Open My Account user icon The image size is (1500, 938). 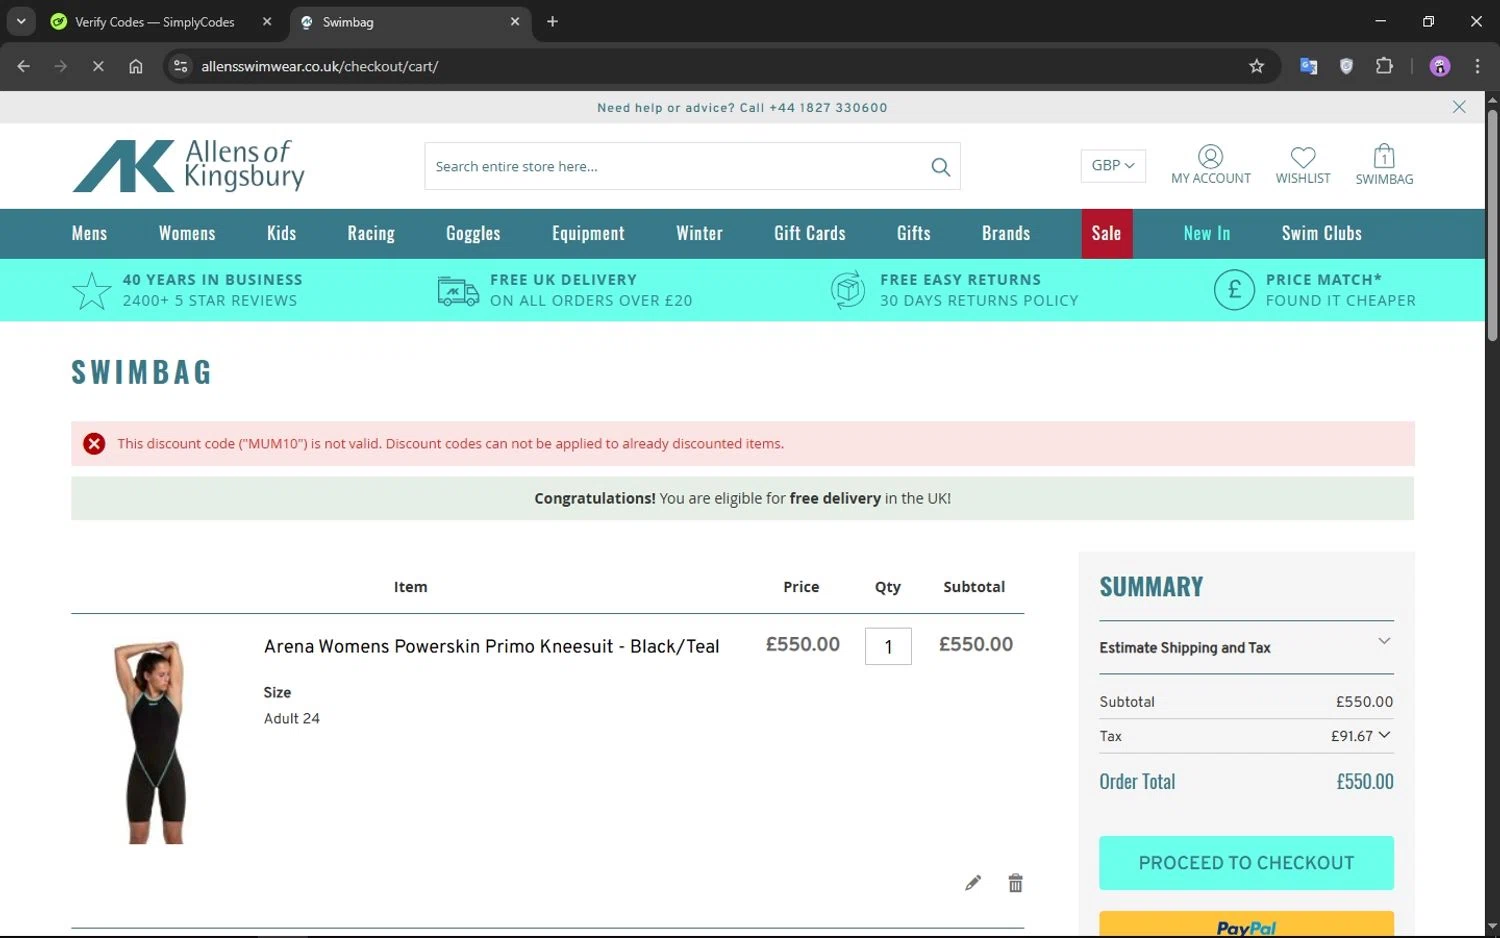click(x=1210, y=156)
